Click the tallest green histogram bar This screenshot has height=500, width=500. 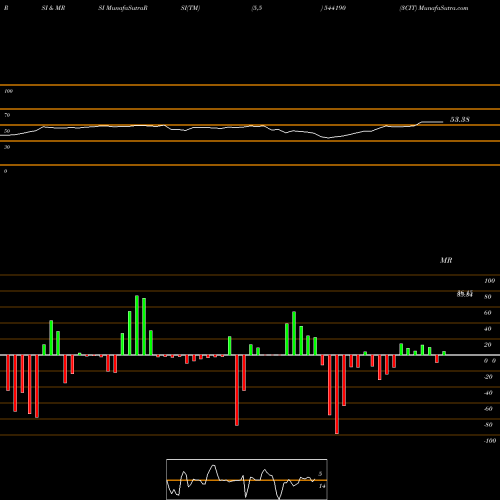coord(137,325)
